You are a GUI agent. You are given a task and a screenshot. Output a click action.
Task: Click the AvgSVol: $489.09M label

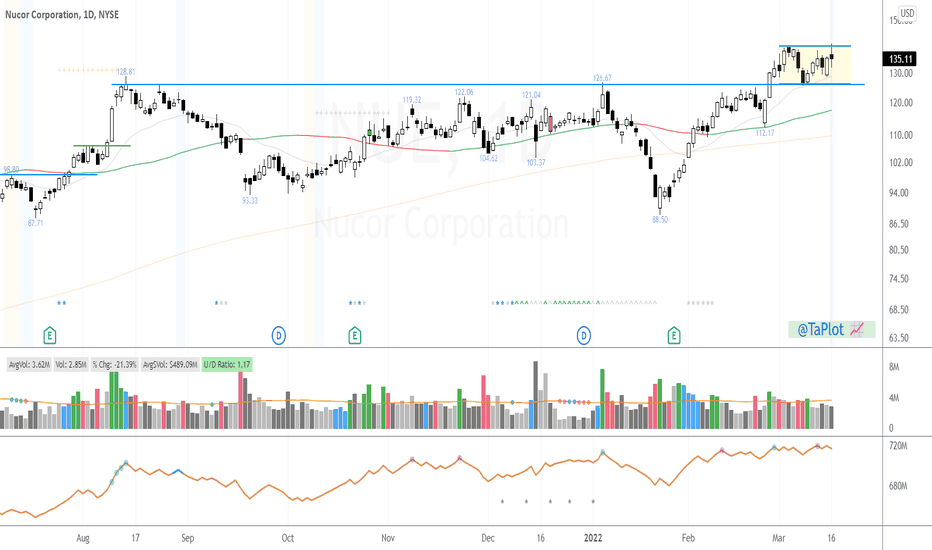point(170,364)
